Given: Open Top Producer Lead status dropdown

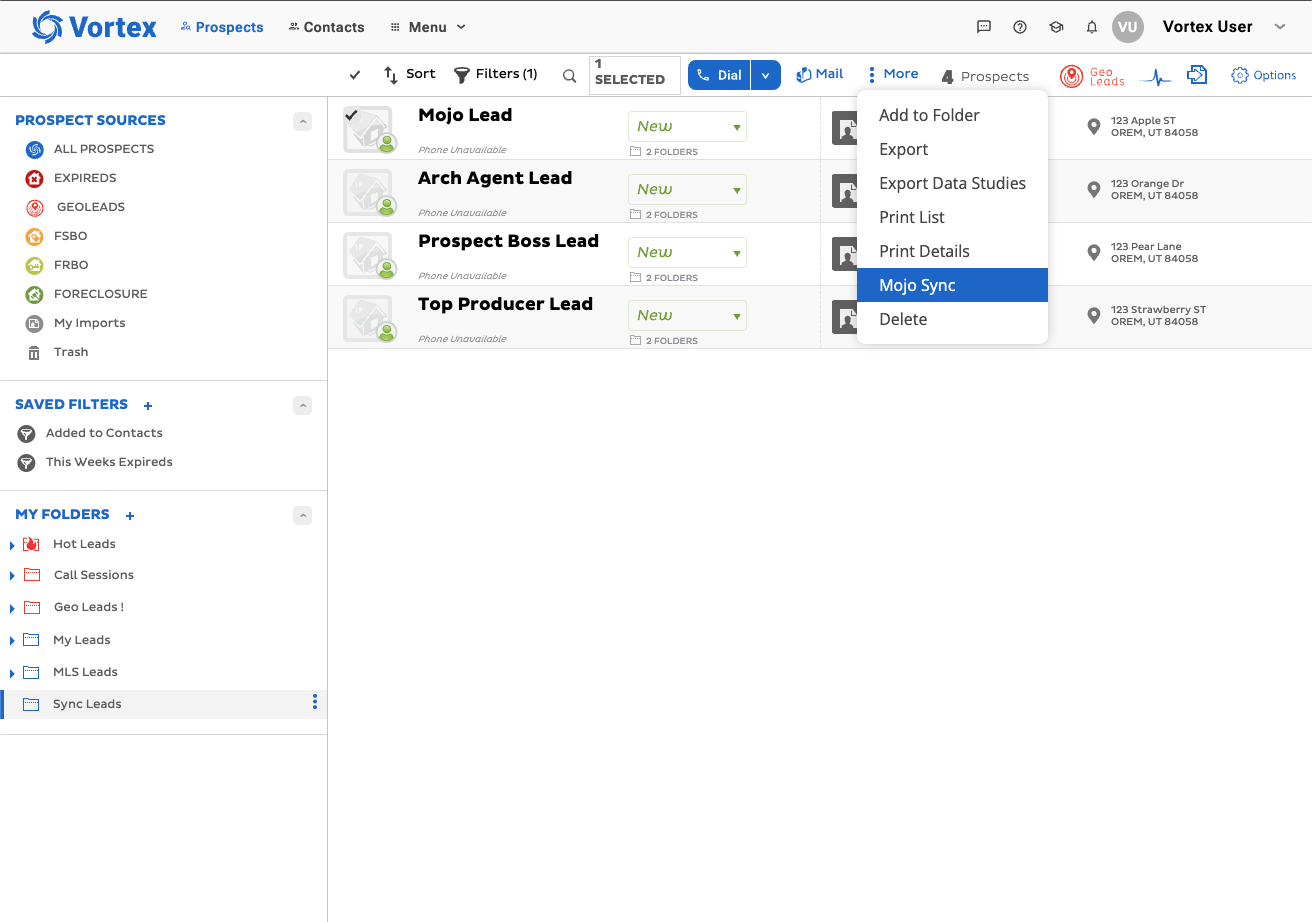Looking at the screenshot, I should click(687, 316).
